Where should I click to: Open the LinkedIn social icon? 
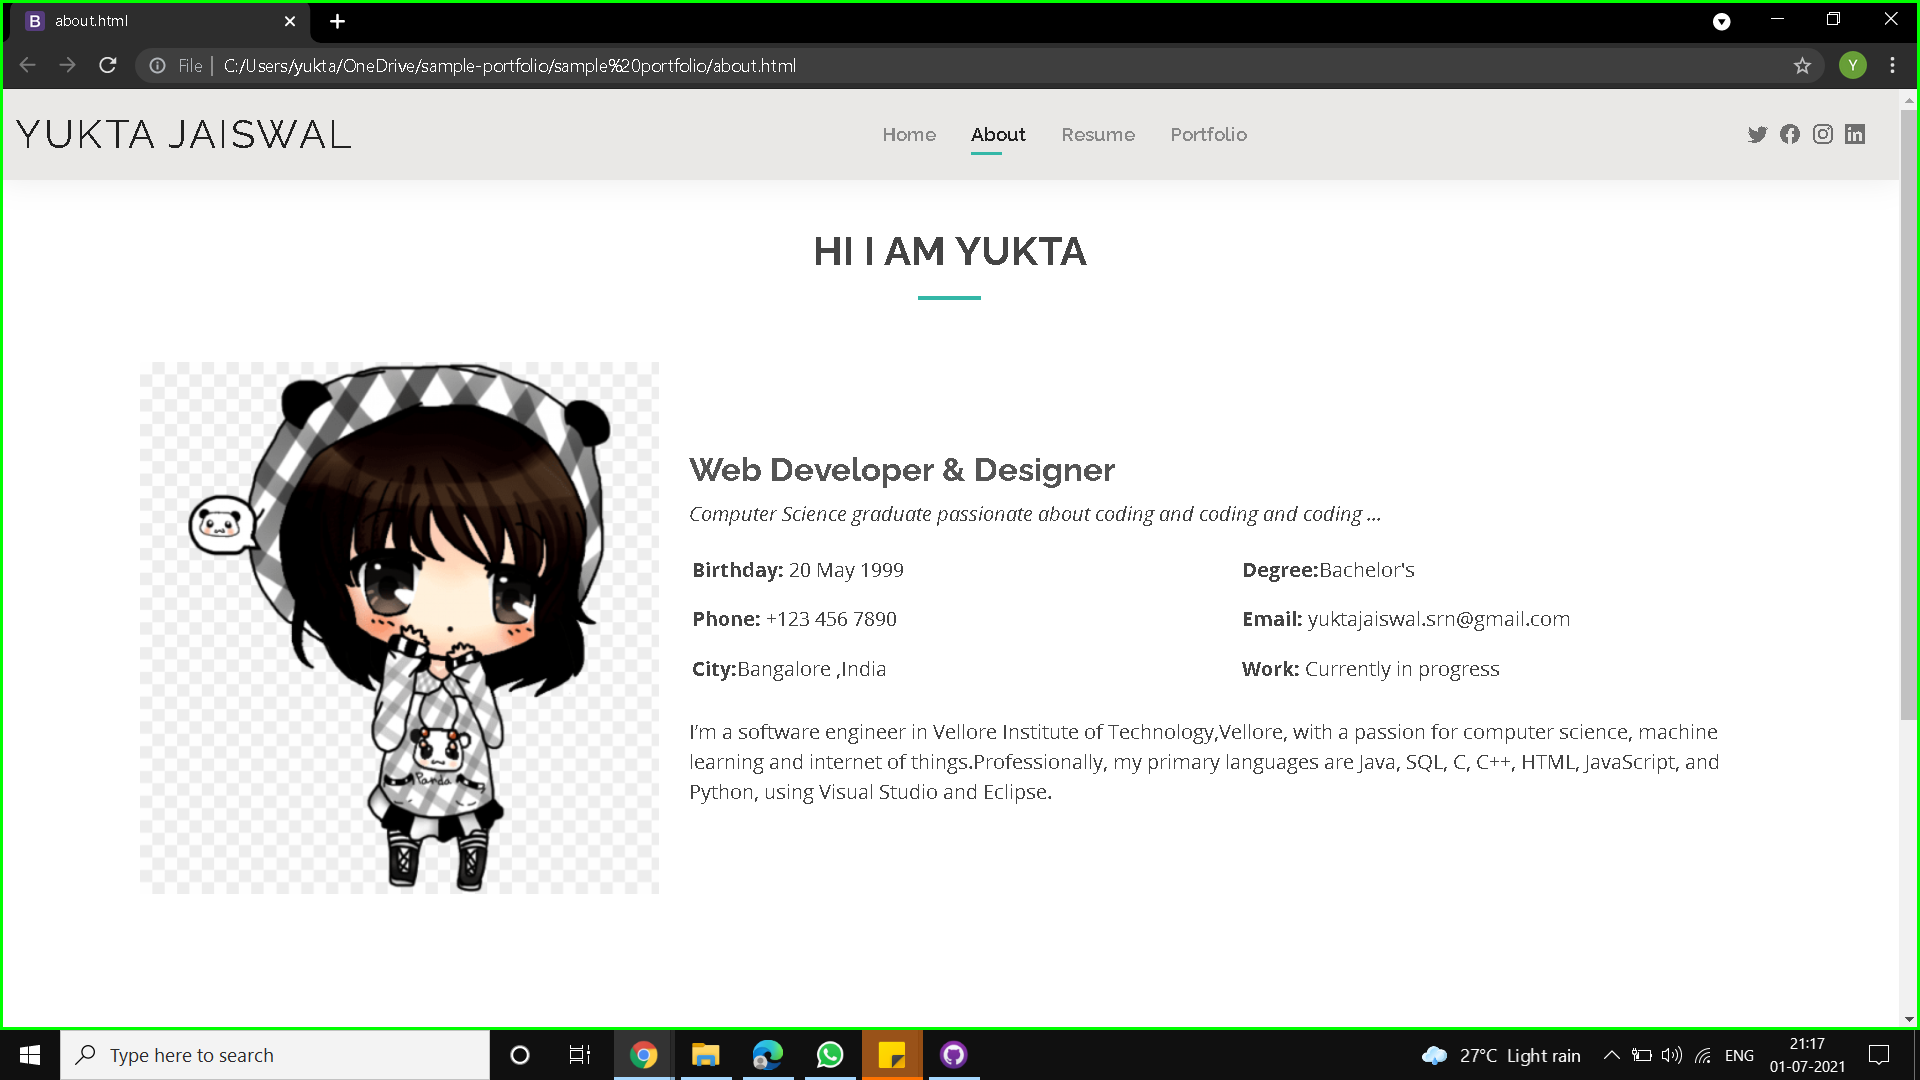tap(1855, 135)
